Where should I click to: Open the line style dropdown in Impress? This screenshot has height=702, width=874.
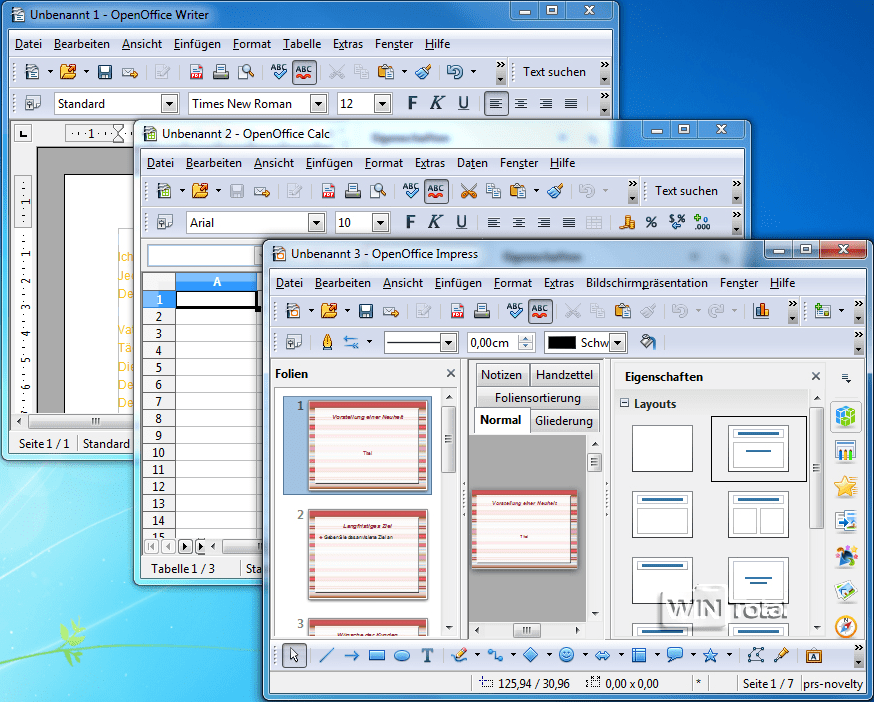448,343
